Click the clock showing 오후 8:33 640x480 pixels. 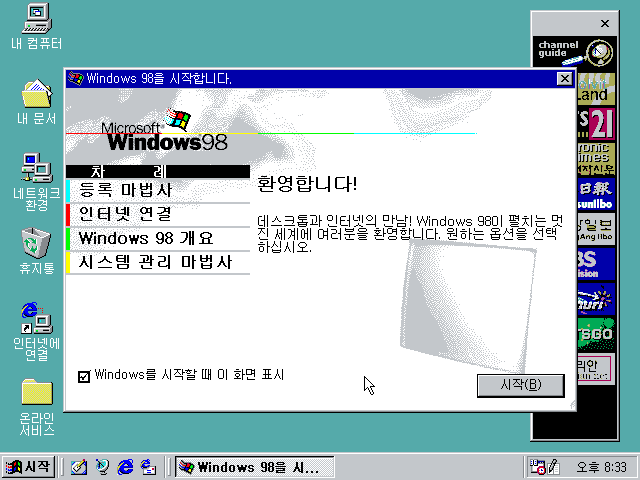tap(601, 467)
